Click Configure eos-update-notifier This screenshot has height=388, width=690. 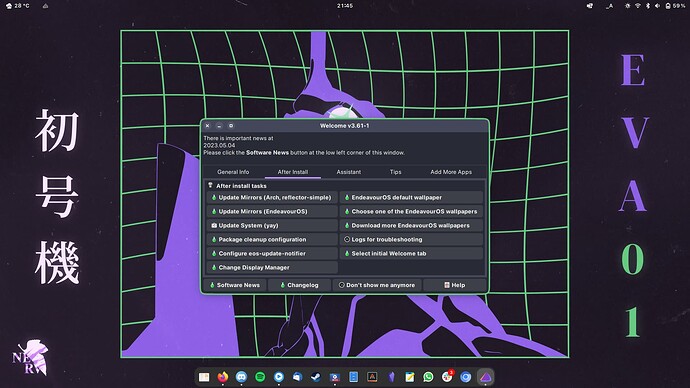coord(272,253)
